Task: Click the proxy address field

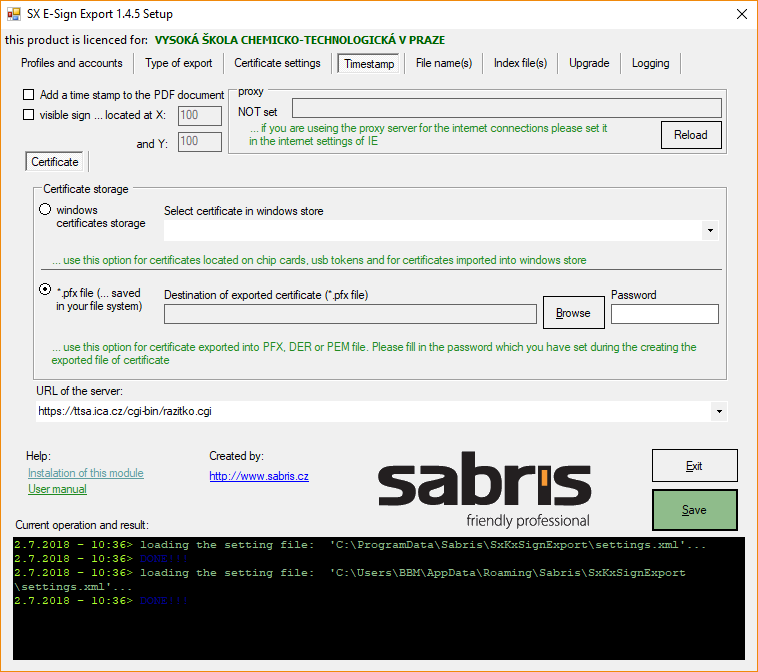Action: pyautogui.click(x=507, y=108)
